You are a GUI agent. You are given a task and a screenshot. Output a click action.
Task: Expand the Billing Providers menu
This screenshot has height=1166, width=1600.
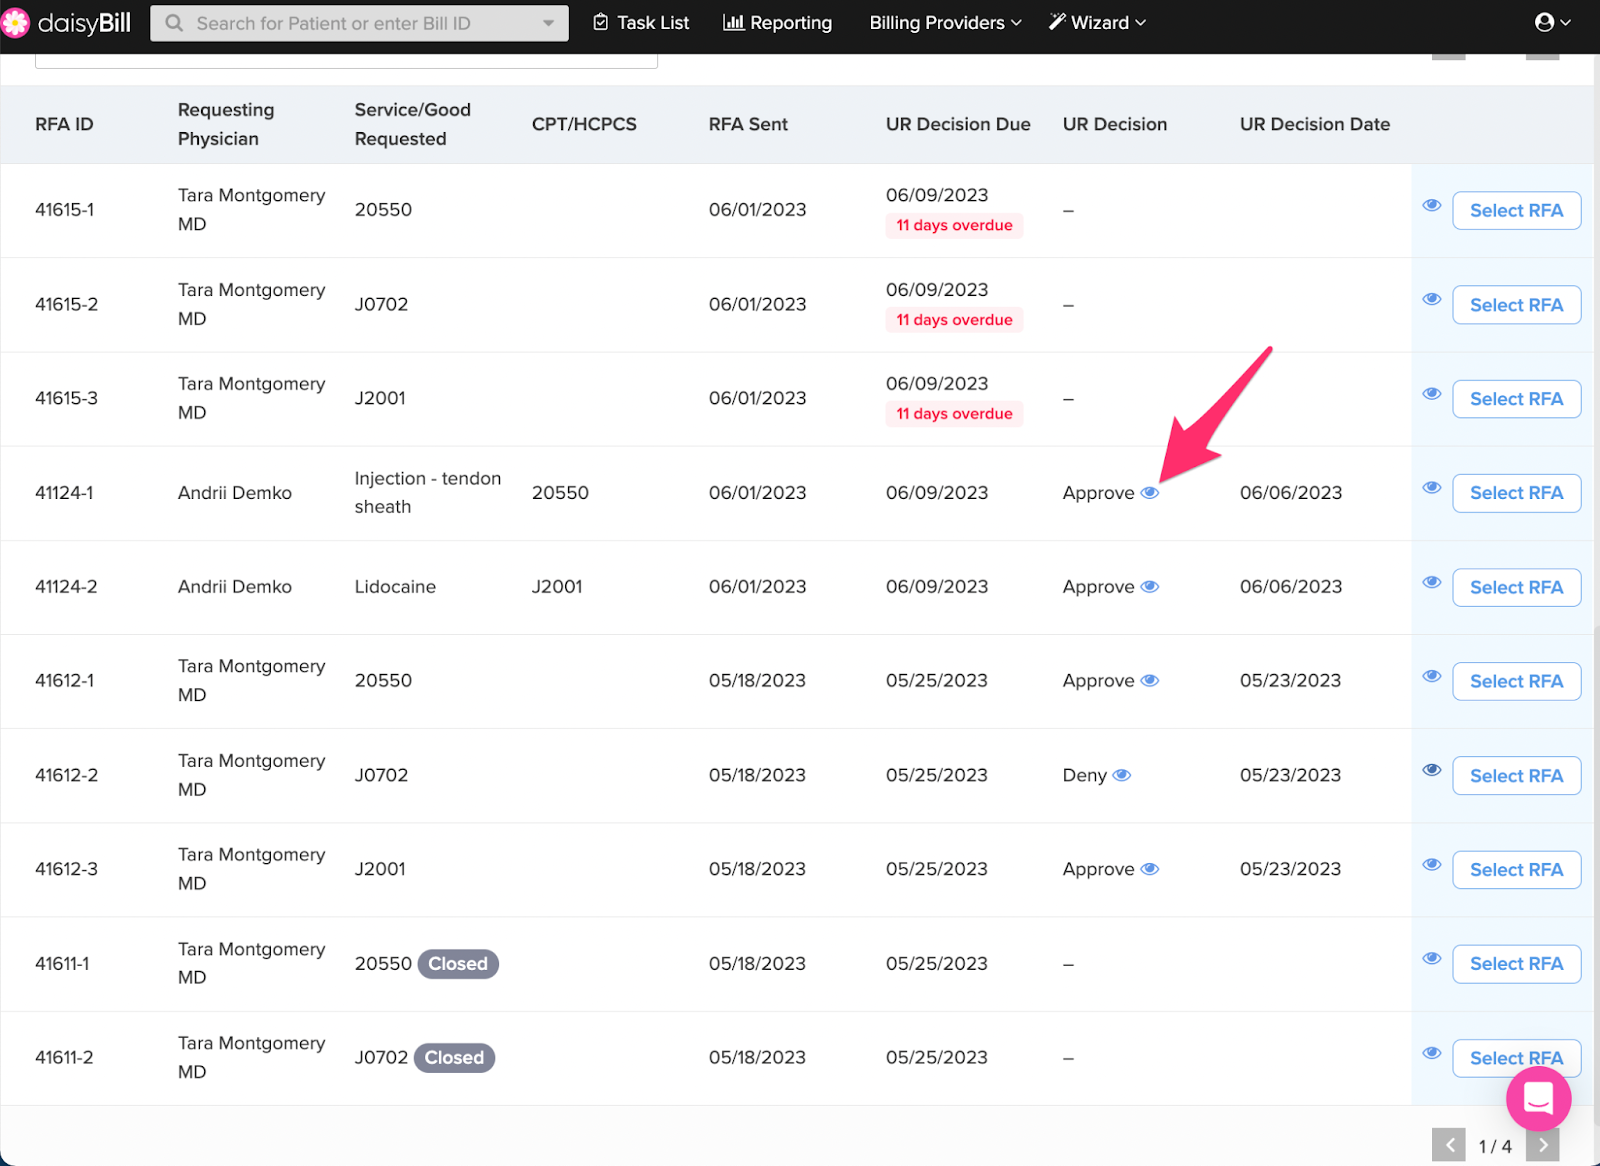945,22
